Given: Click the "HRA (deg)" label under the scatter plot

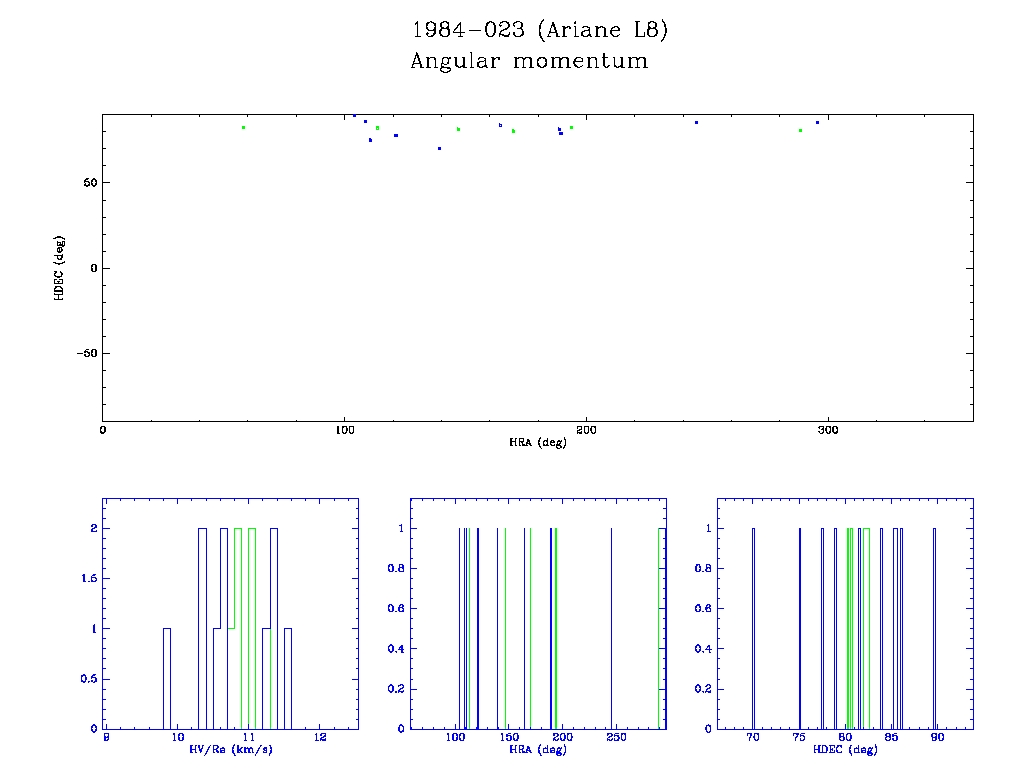Looking at the screenshot, I should 538,442.
